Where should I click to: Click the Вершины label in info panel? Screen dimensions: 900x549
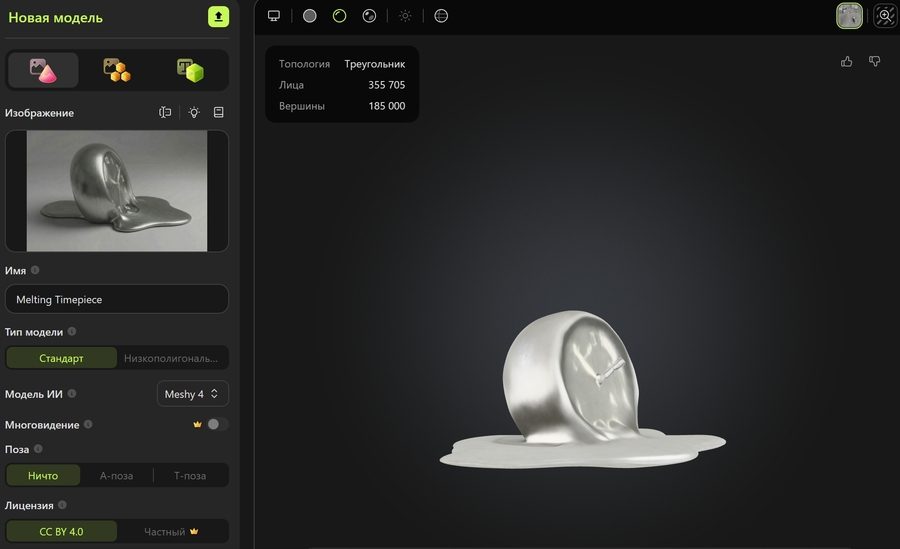point(301,106)
